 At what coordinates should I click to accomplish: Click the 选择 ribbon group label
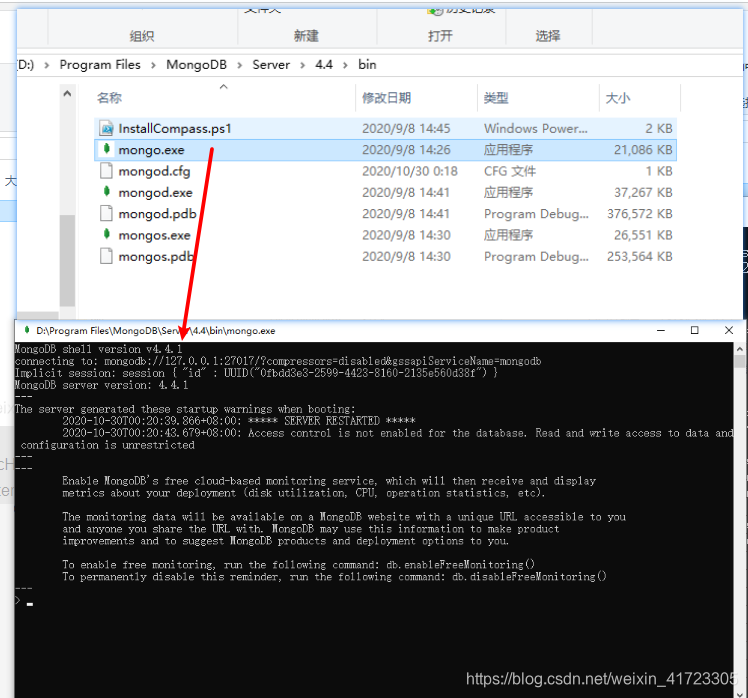548,36
